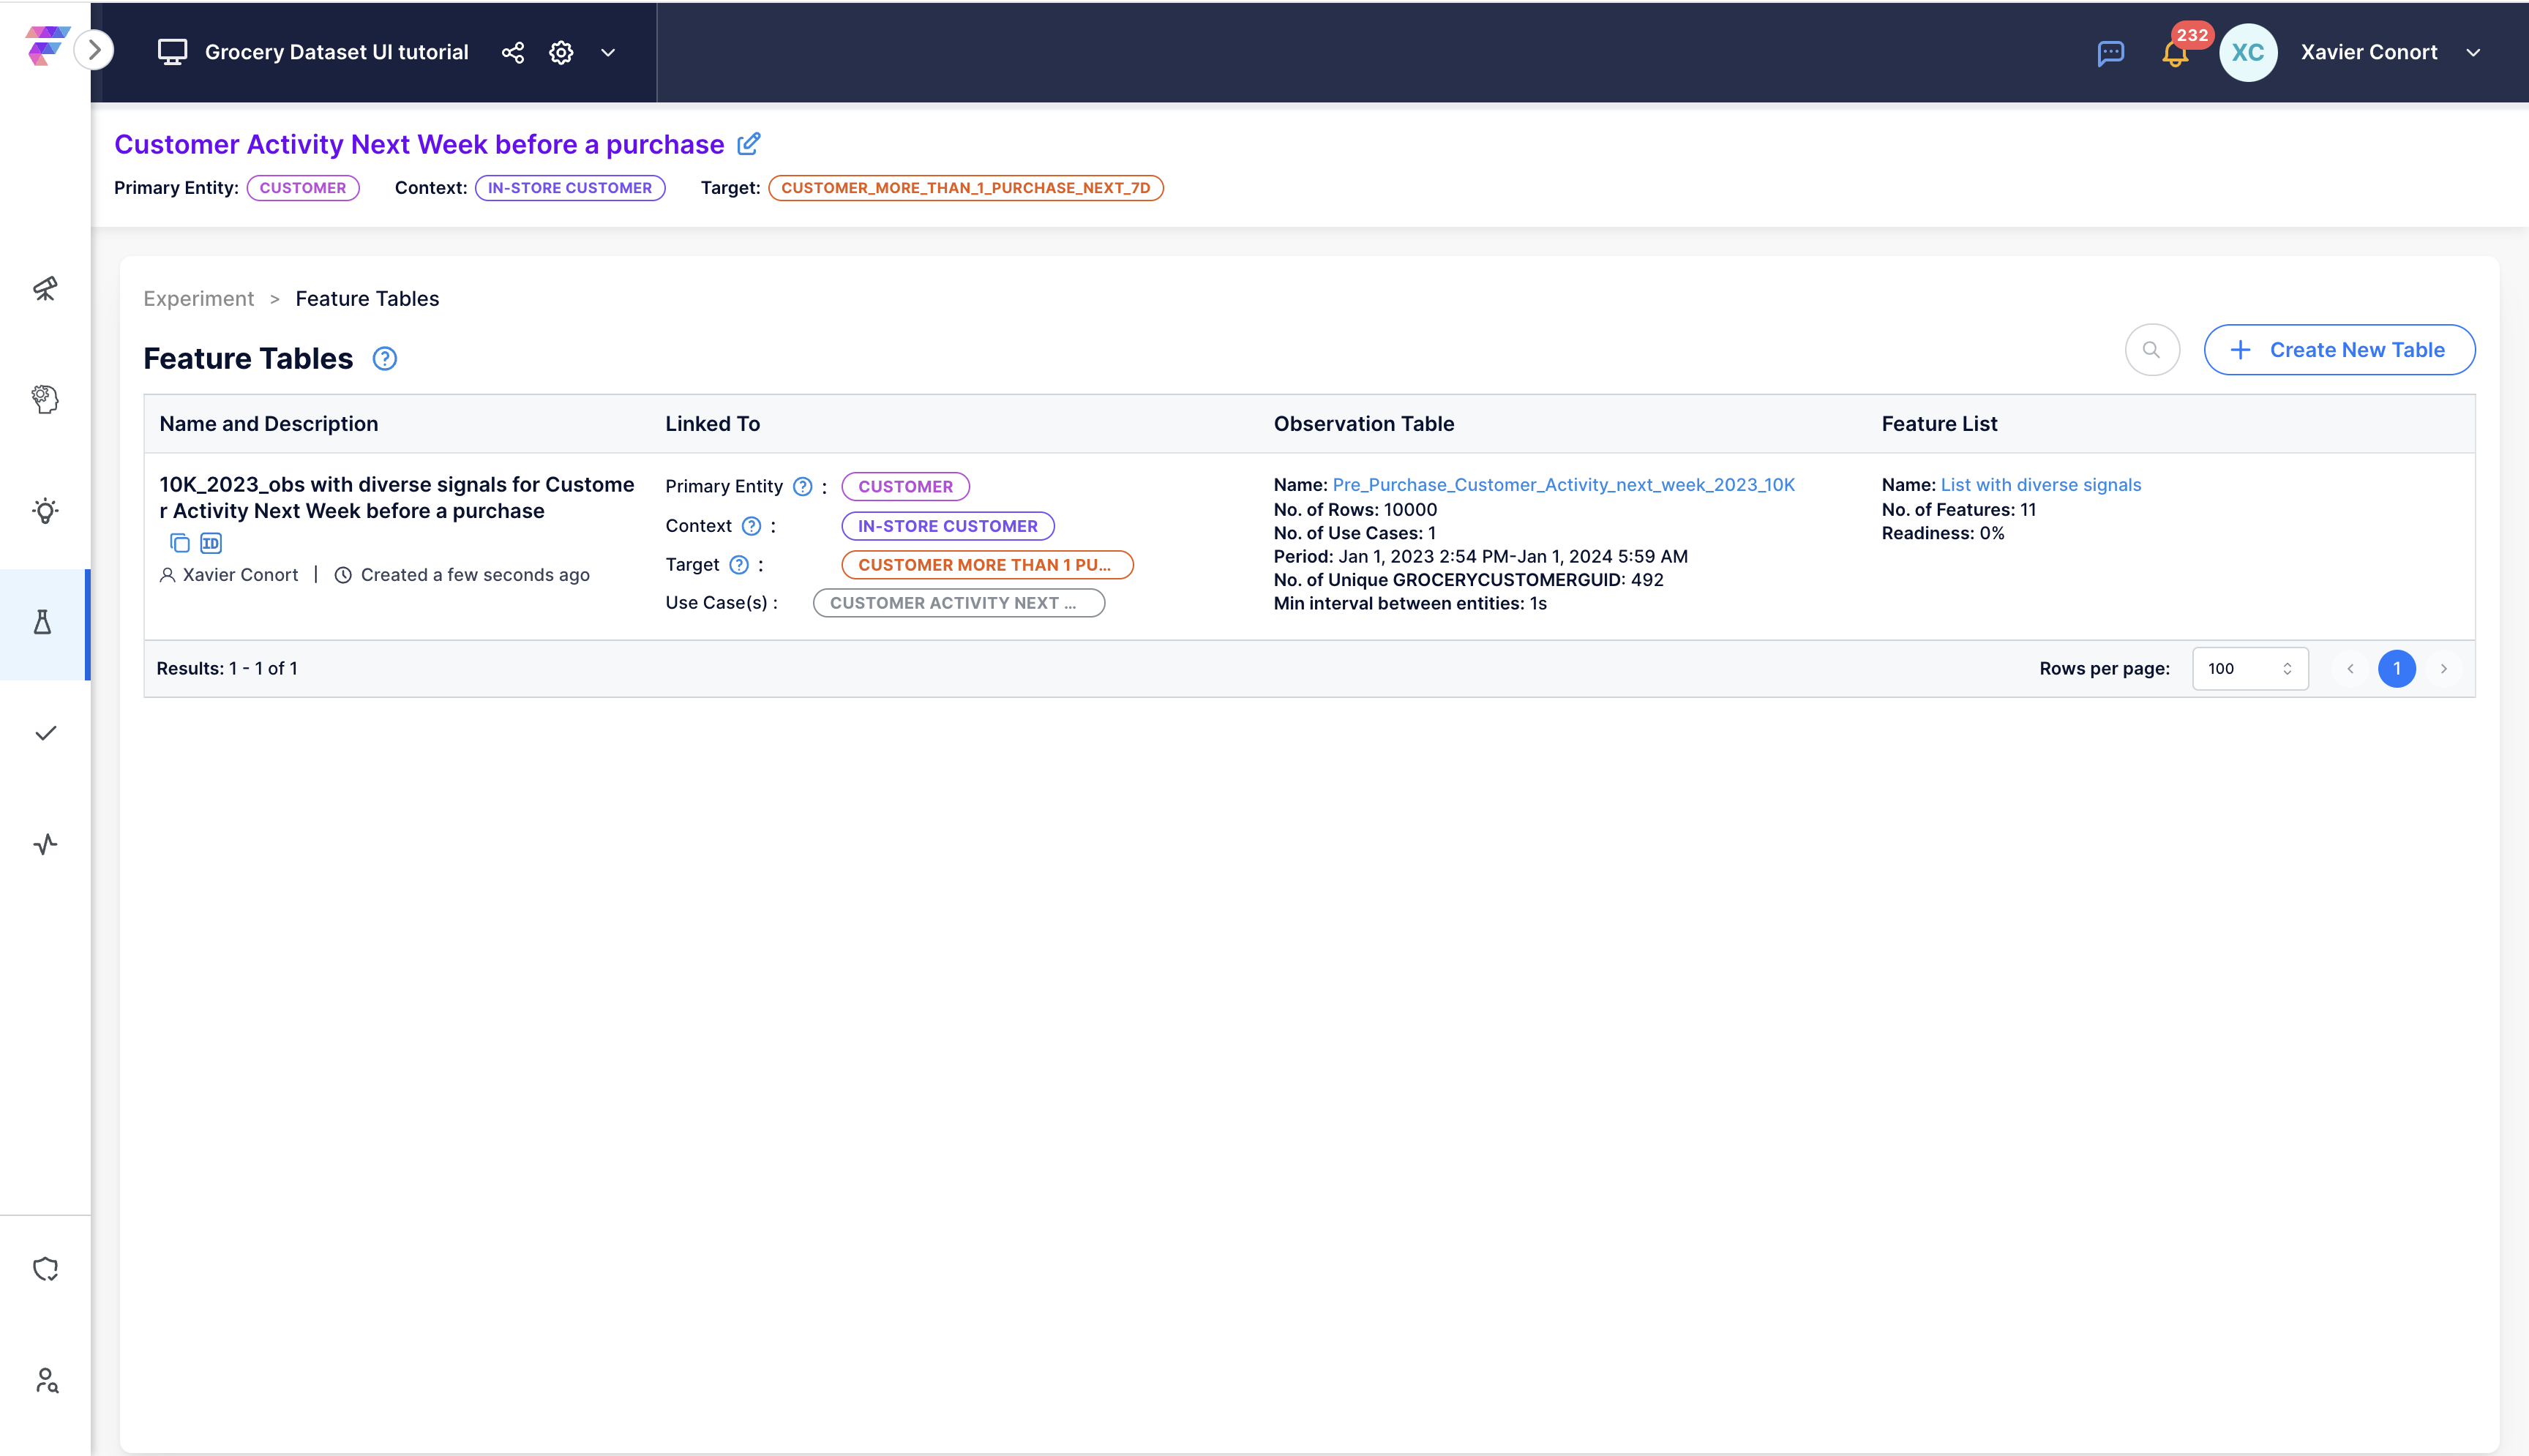Click the CUSTOMER primary entity tag in header
Viewport: 2529px width, 1456px height.
pyautogui.click(x=303, y=188)
